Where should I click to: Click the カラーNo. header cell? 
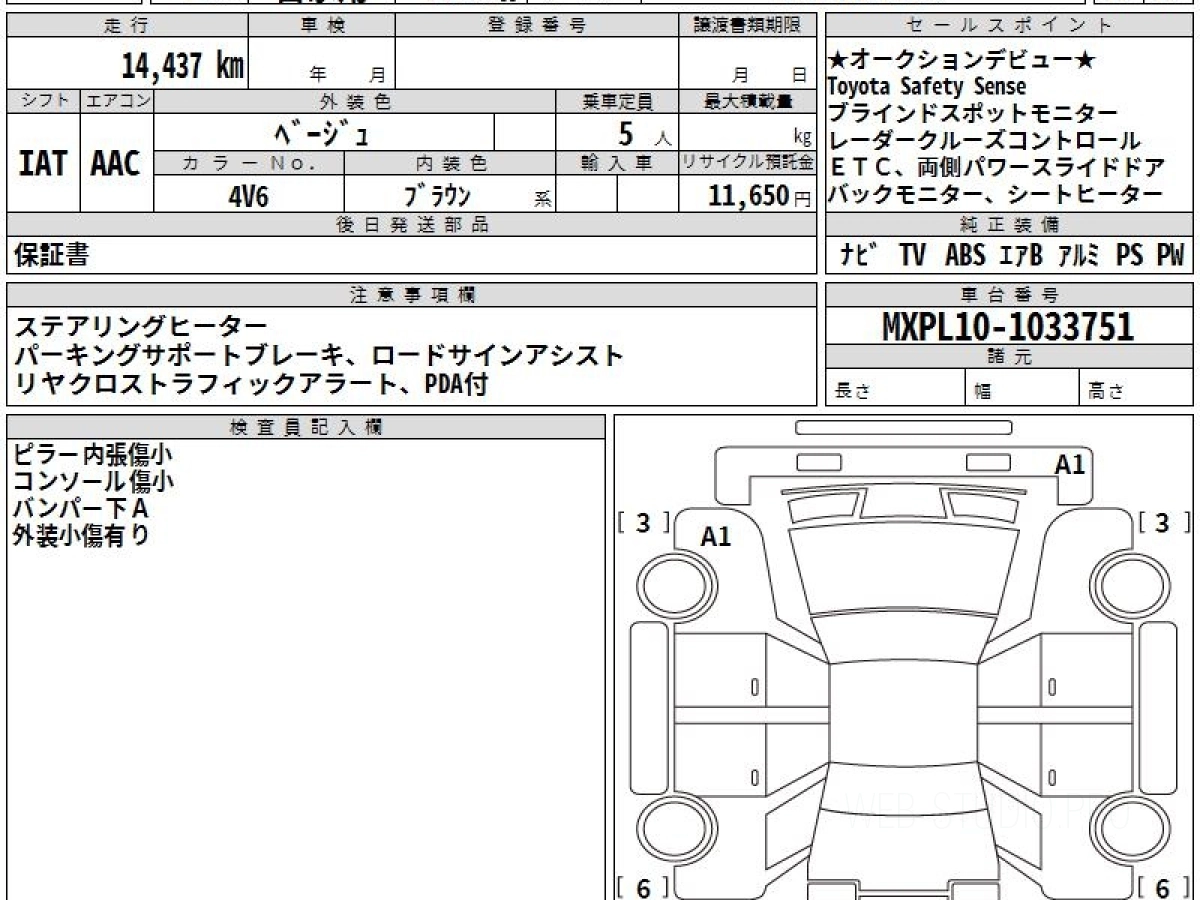coord(249,163)
